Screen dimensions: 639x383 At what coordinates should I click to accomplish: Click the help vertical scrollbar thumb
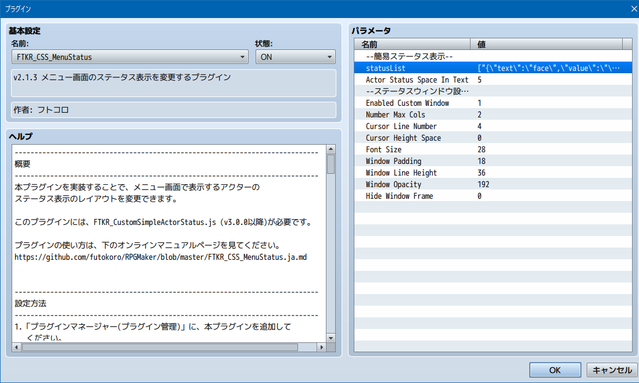coord(331,164)
